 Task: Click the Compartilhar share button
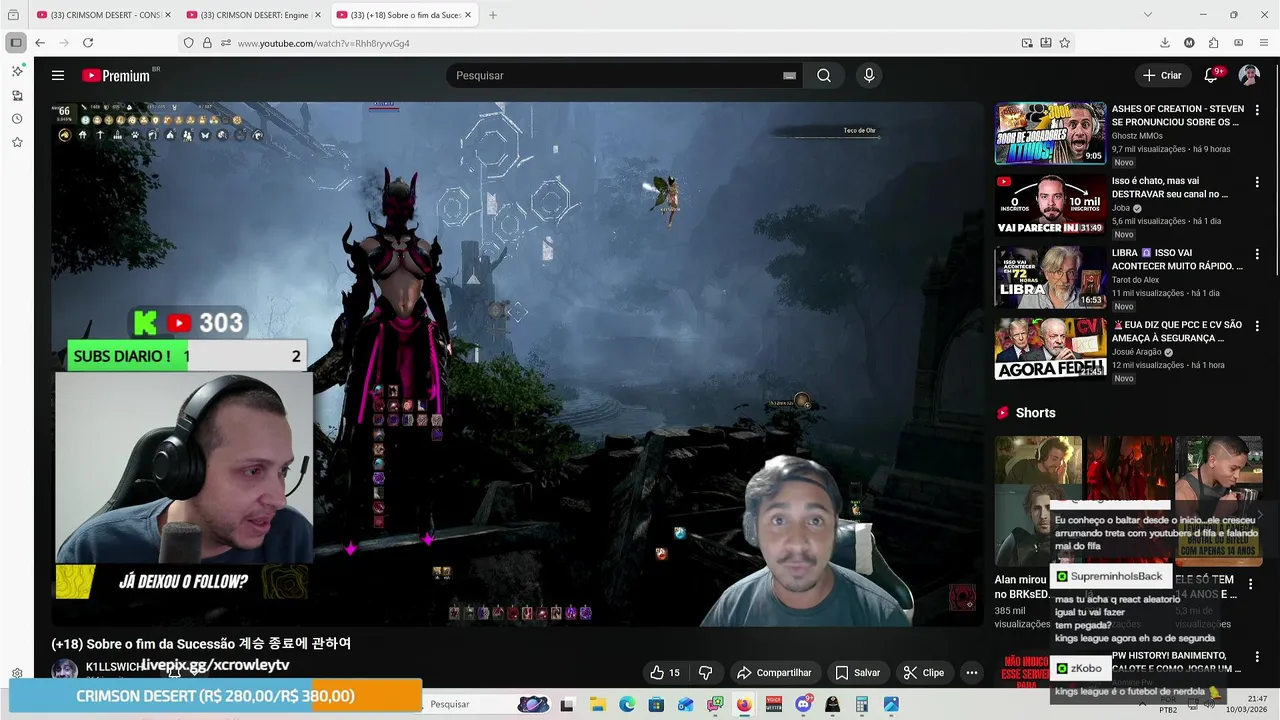[774, 673]
